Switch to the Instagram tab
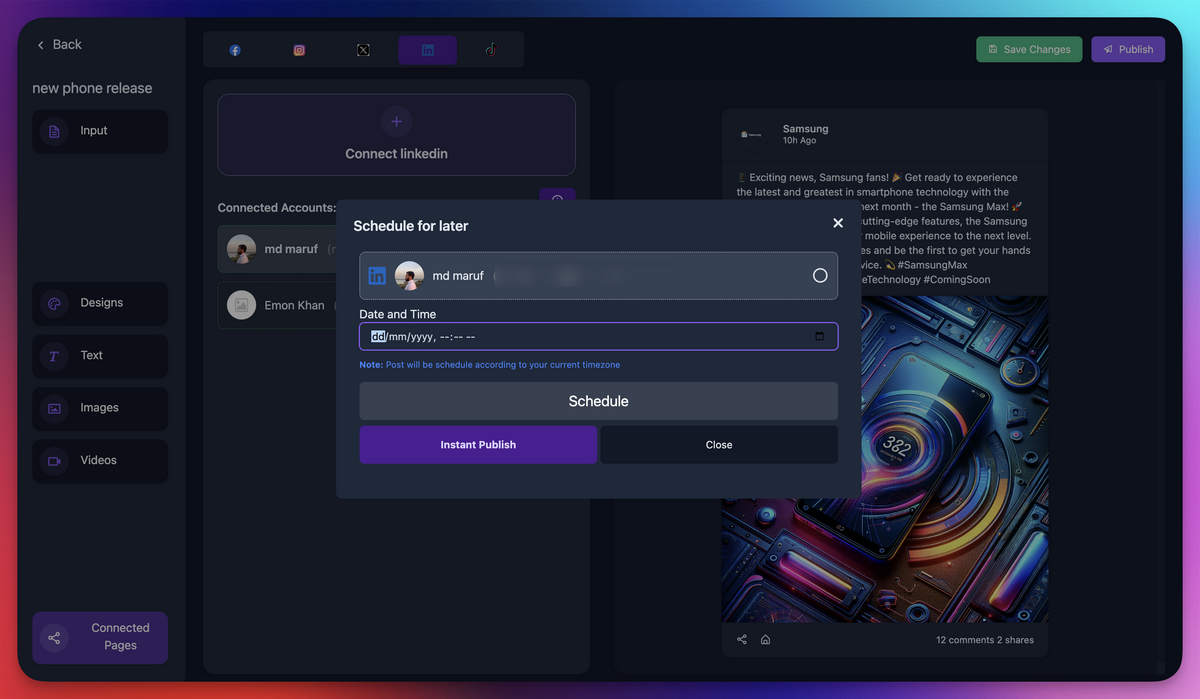 [299, 50]
